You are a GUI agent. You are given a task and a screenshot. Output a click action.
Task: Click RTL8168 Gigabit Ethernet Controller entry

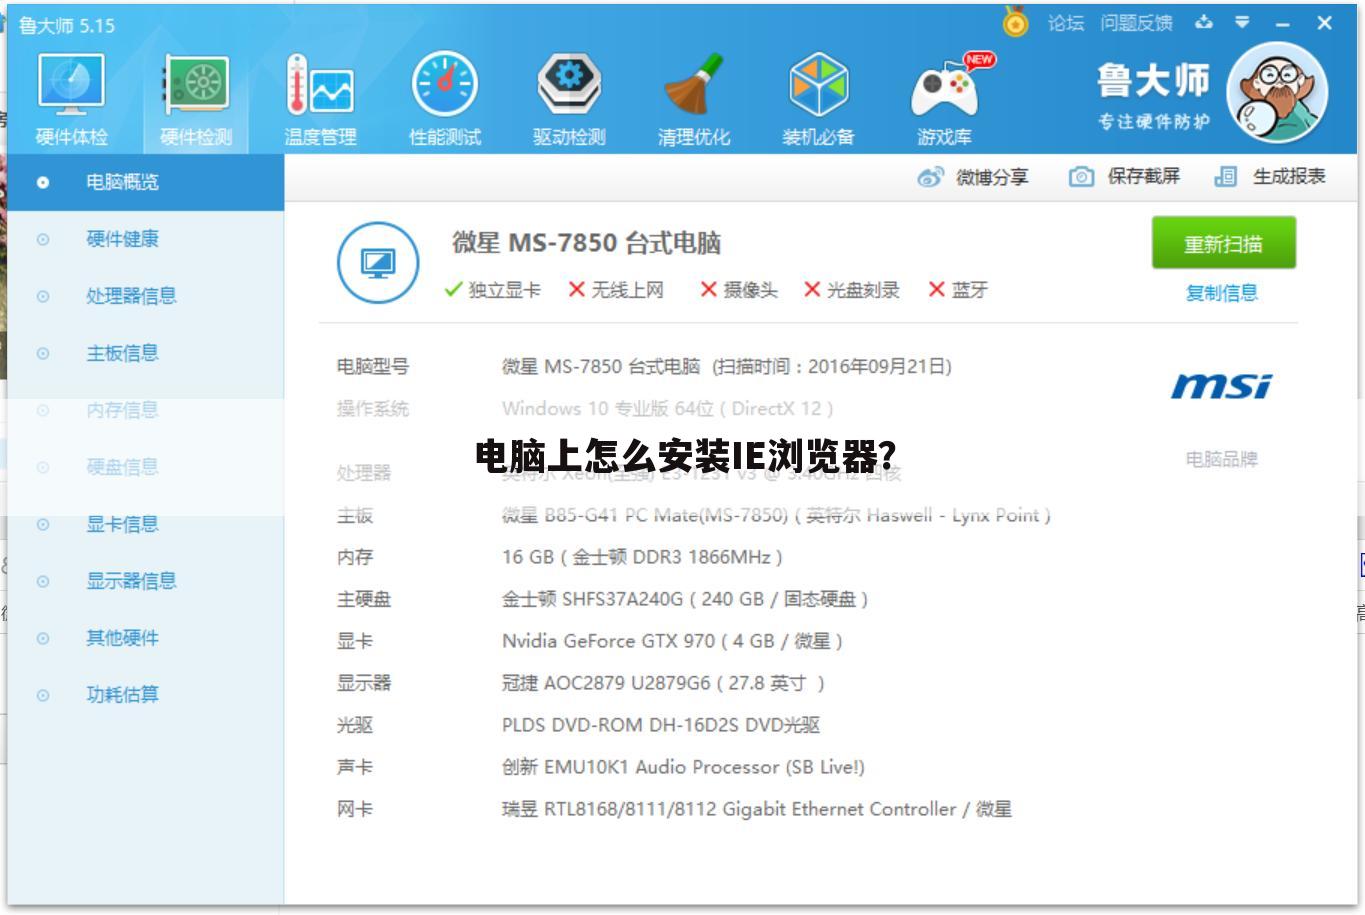coord(757,809)
